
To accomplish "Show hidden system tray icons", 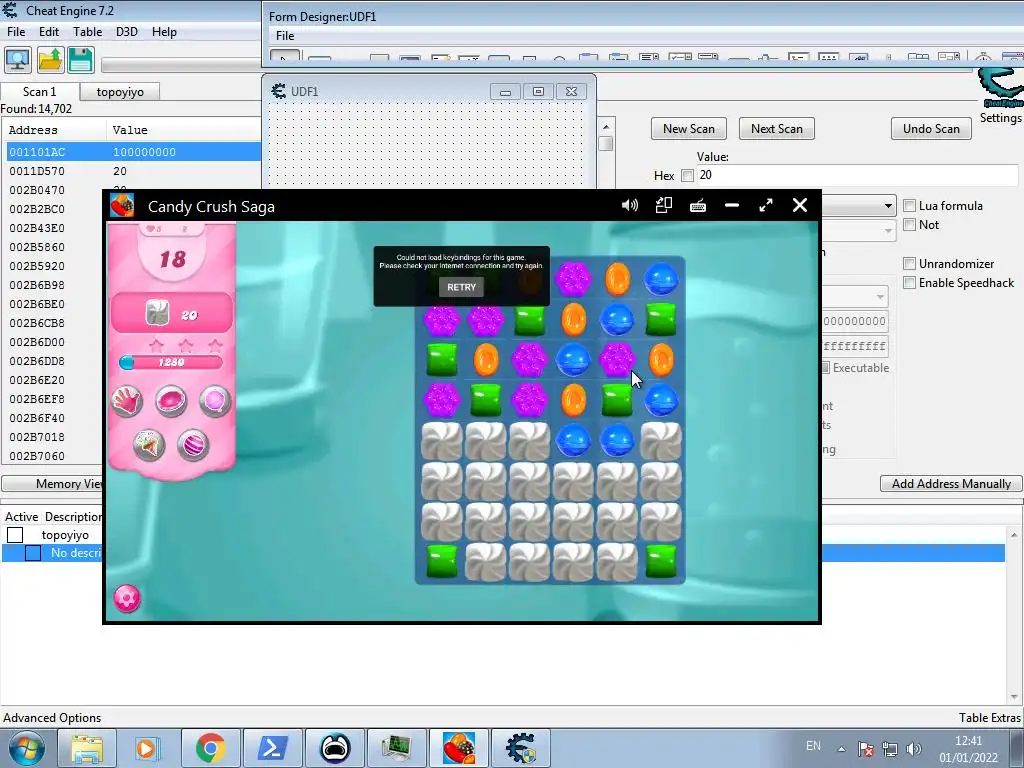I will coord(841,749).
